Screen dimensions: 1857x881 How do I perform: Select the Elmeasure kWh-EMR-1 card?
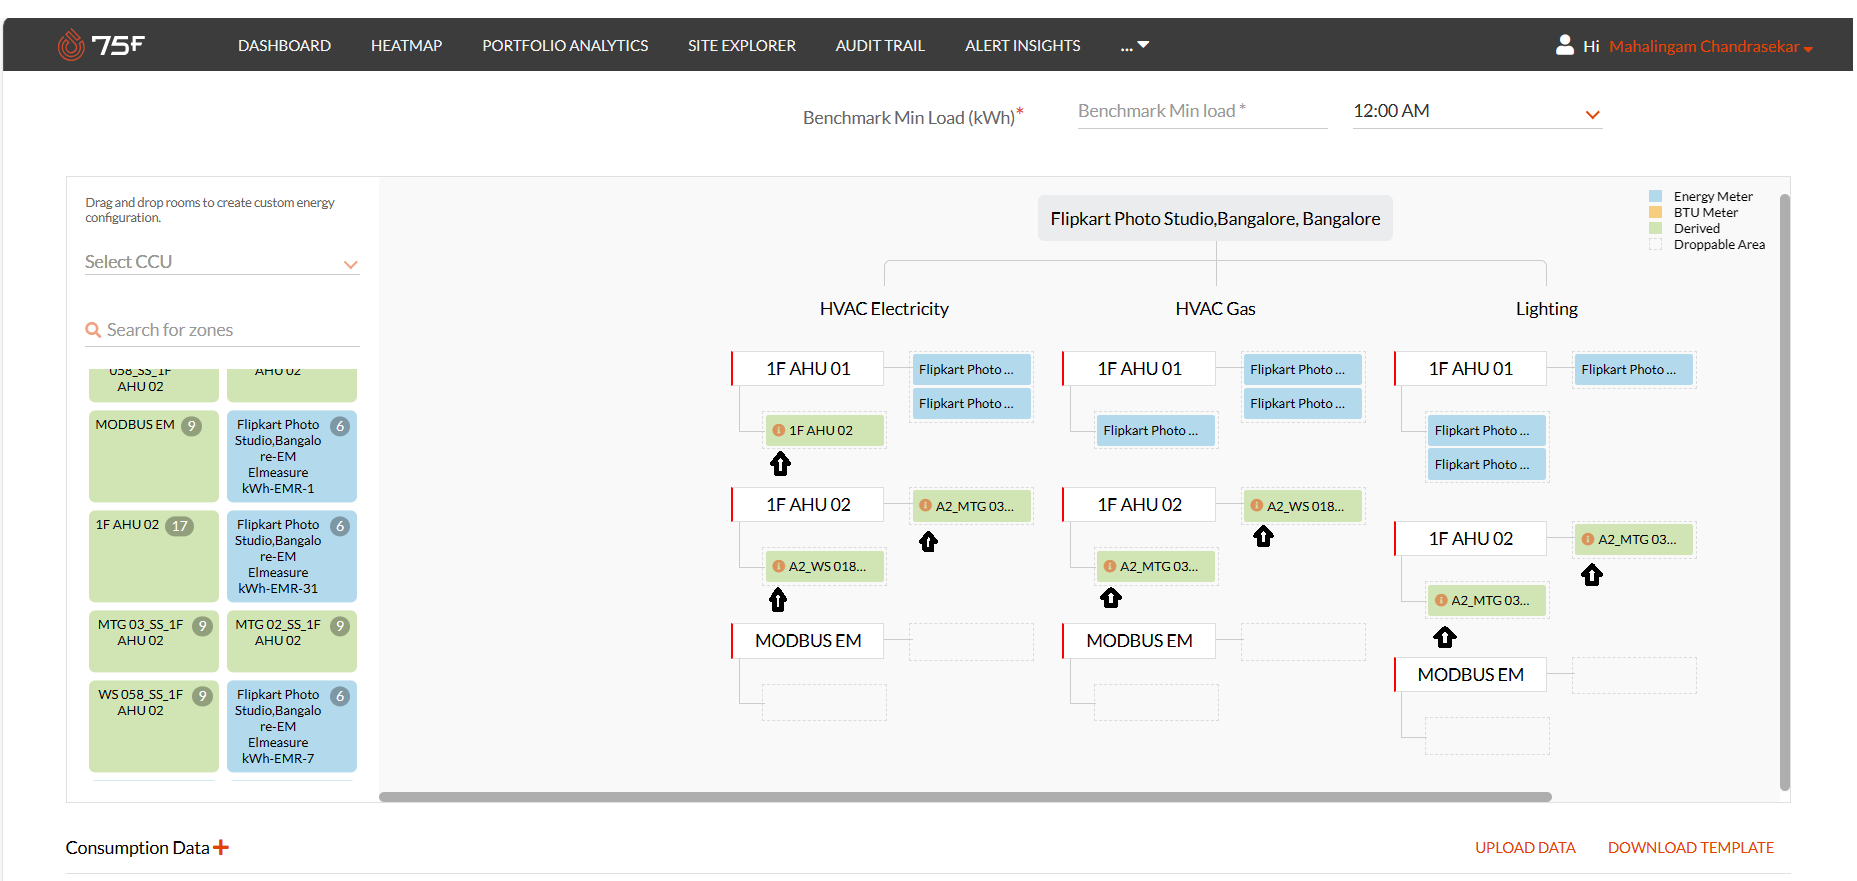(292, 456)
